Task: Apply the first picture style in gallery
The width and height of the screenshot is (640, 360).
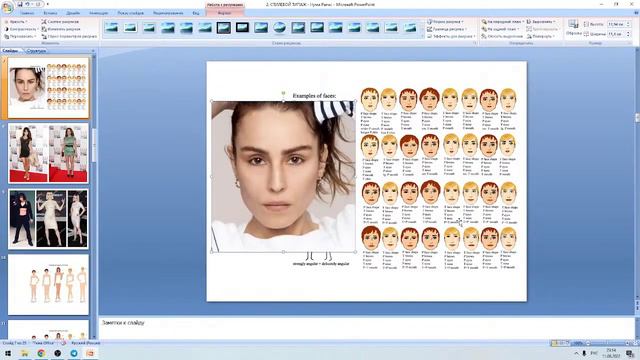Action: point(111,27)
